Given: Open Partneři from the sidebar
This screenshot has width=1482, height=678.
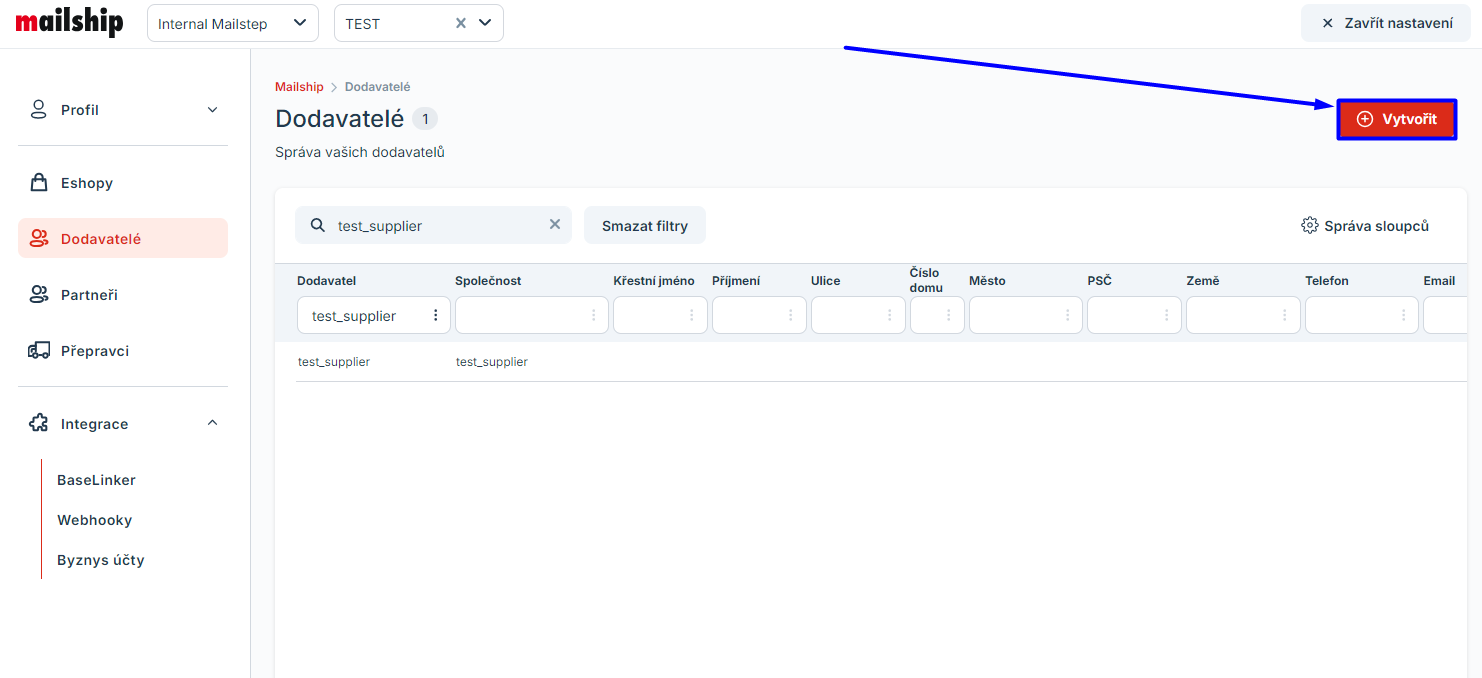Looking at the screenshot, I should [x=89, y=295].
